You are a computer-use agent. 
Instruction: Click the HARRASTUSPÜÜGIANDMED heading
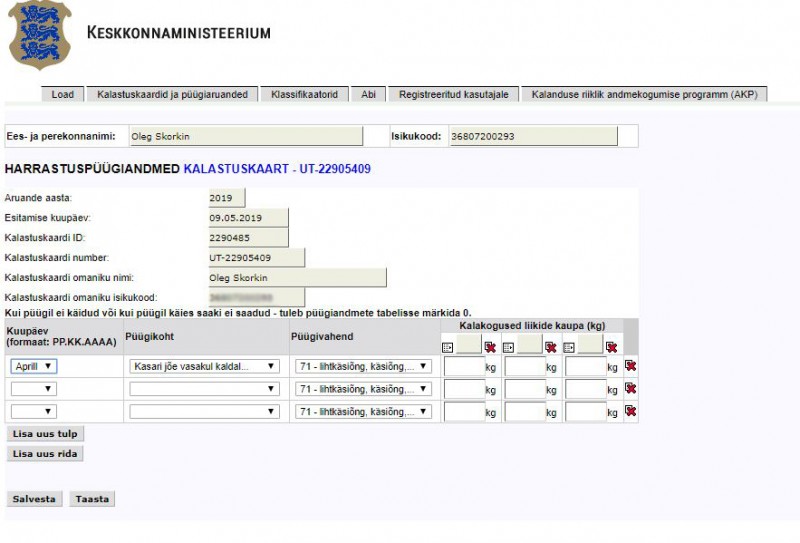[x=92, y=169]
